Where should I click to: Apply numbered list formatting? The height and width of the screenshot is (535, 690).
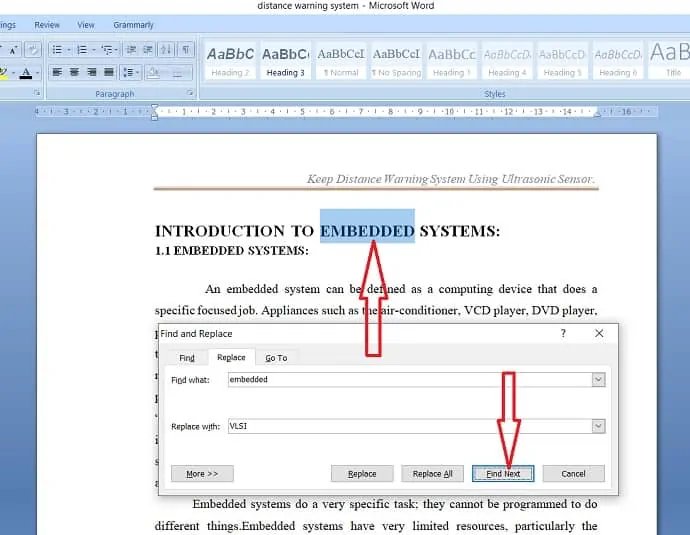pos(82,50)
